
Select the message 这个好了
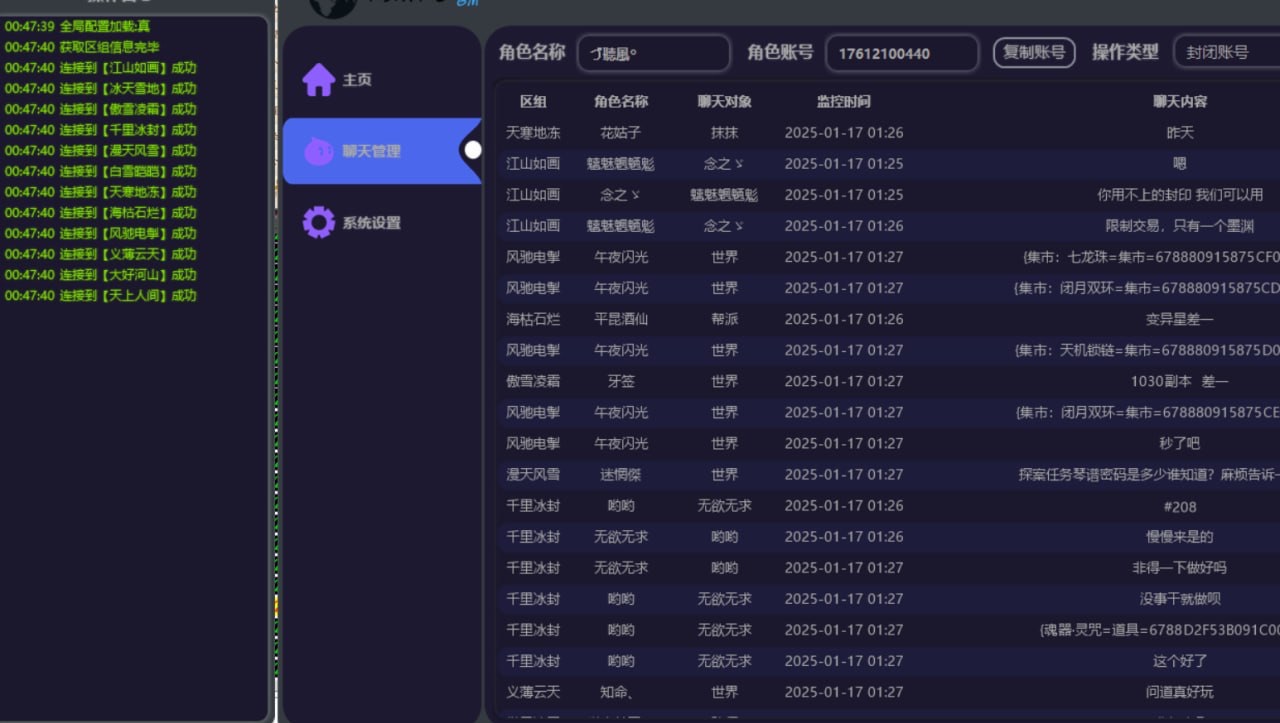[x=1180, y=661]
